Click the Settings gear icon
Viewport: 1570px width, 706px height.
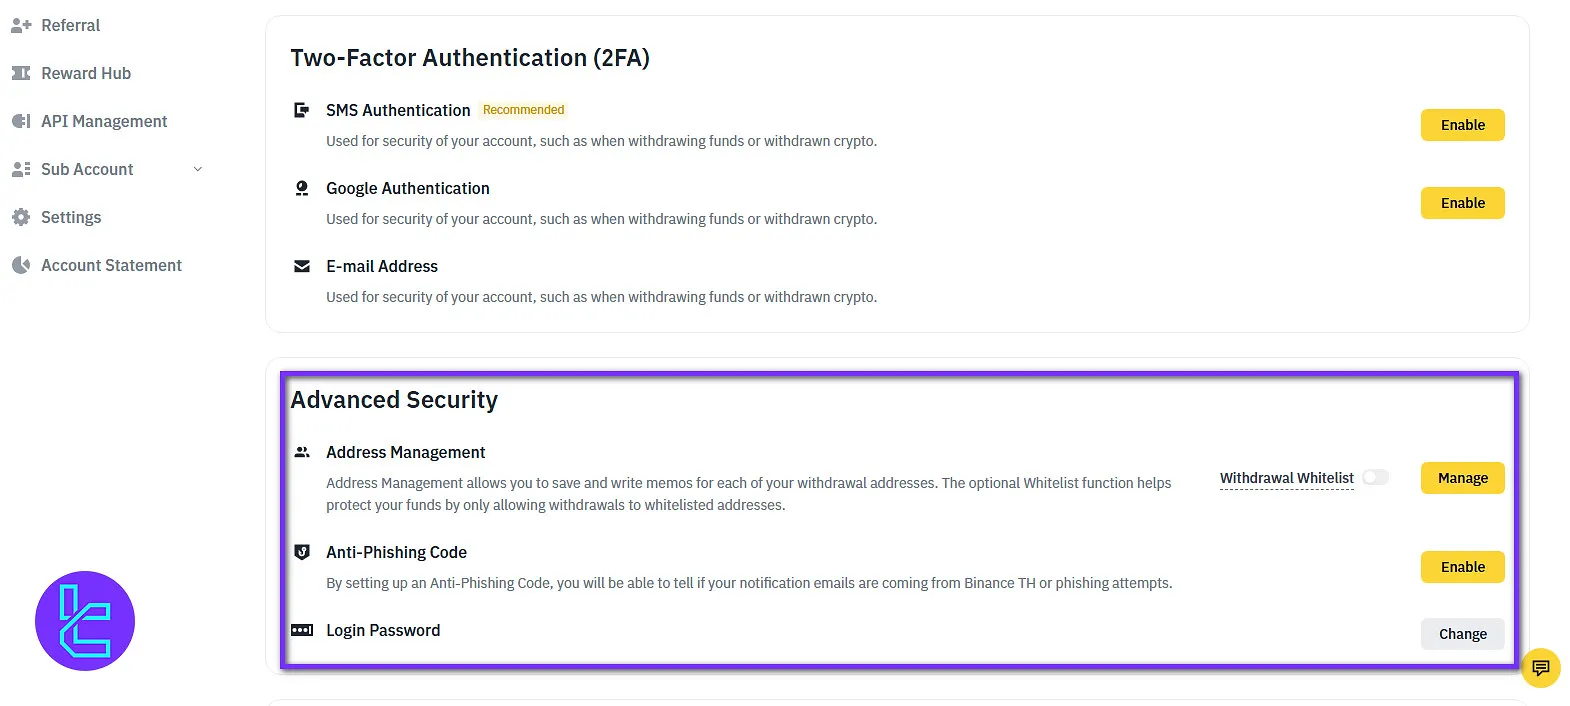click(x=21, y=218)
